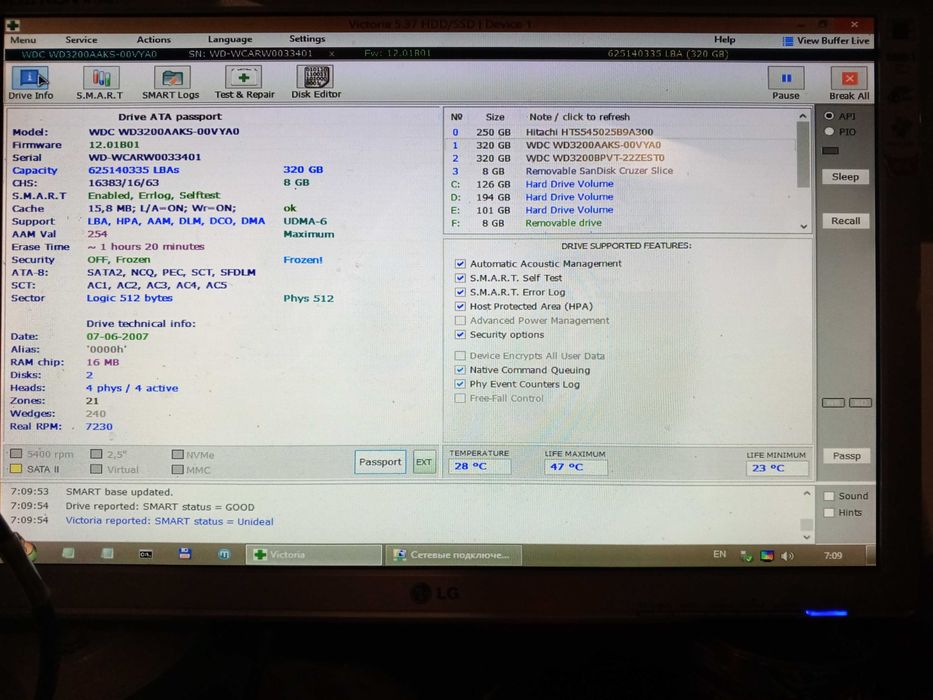This screenshot has width=933, height=700.
Task: Click the x next to serial number
Action: point(331,54)
